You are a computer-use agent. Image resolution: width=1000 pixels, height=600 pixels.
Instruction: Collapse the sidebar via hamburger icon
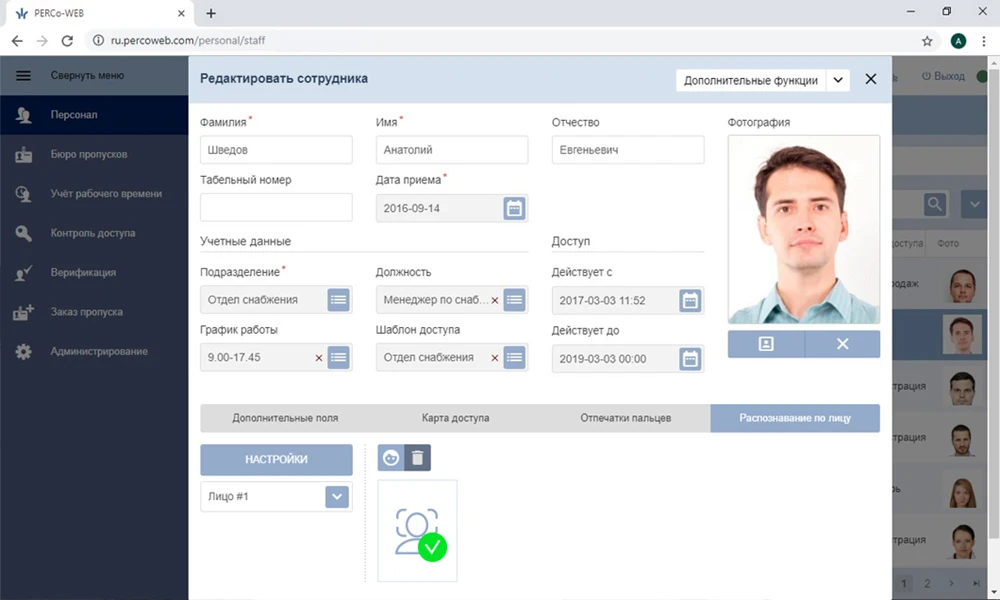[24, 75]
